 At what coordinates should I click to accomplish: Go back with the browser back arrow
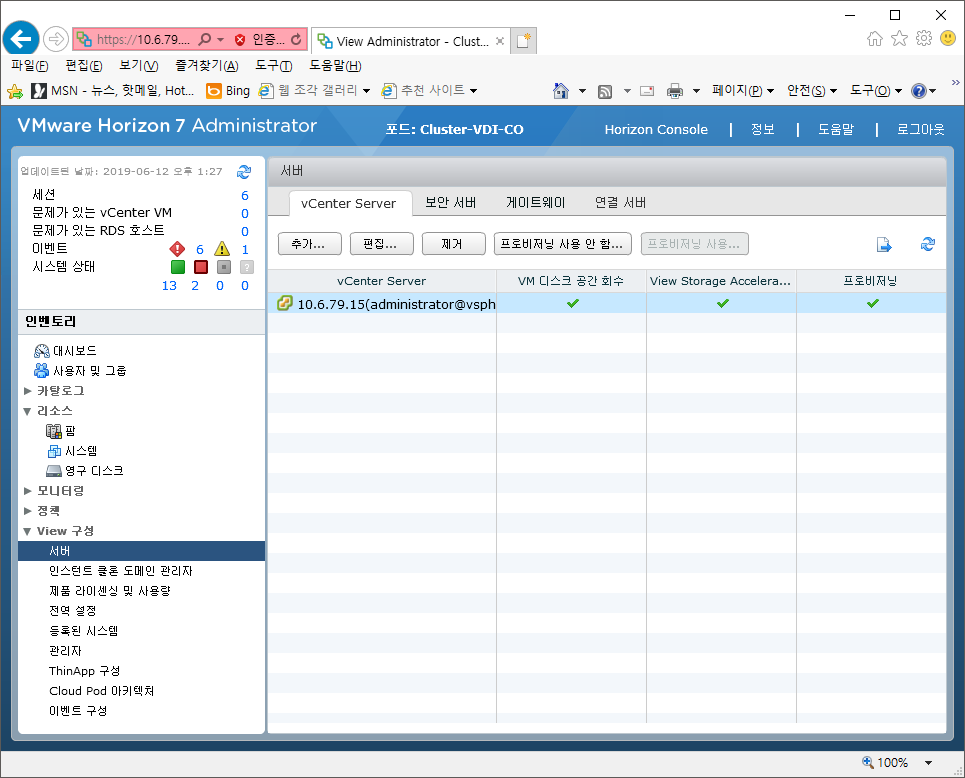click(21, 39)
